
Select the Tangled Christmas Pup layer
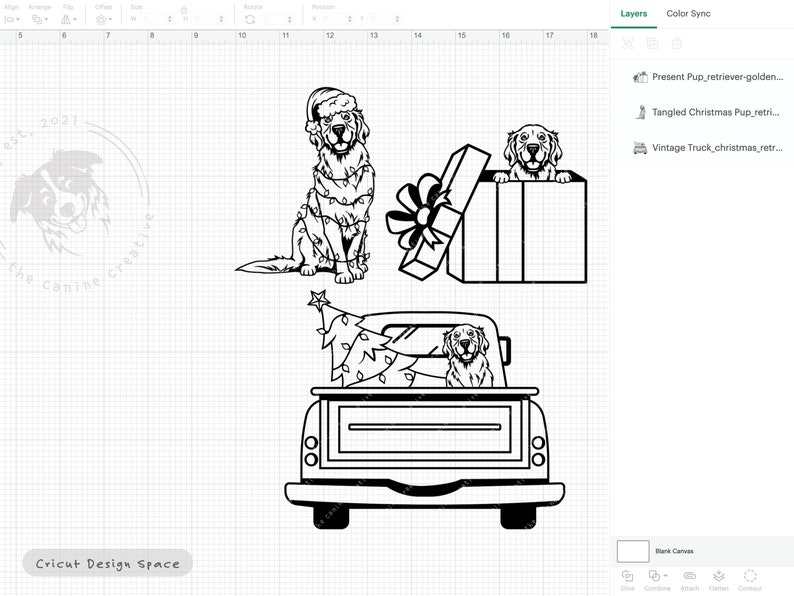(707, 112)
